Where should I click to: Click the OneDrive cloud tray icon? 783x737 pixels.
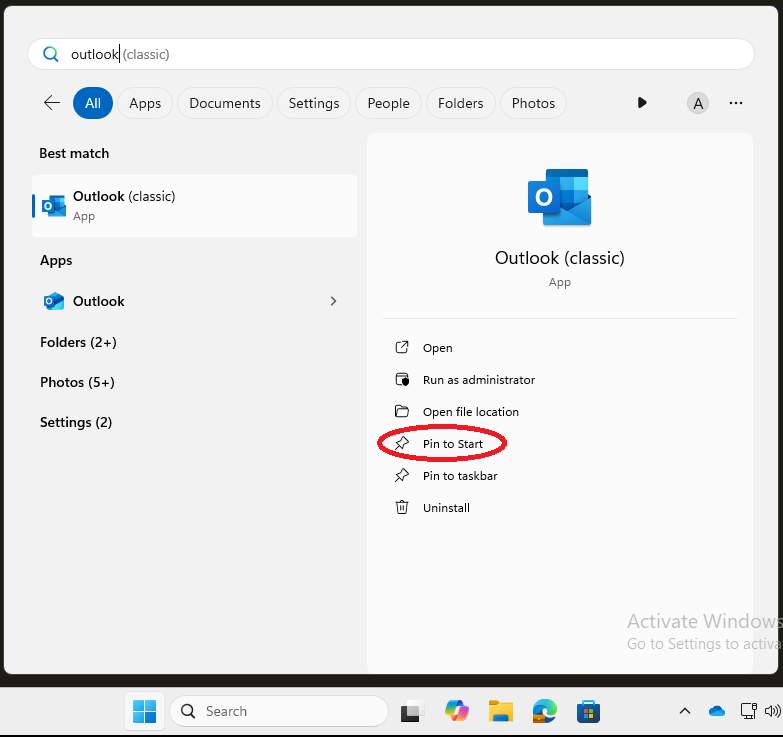[716, 711]
